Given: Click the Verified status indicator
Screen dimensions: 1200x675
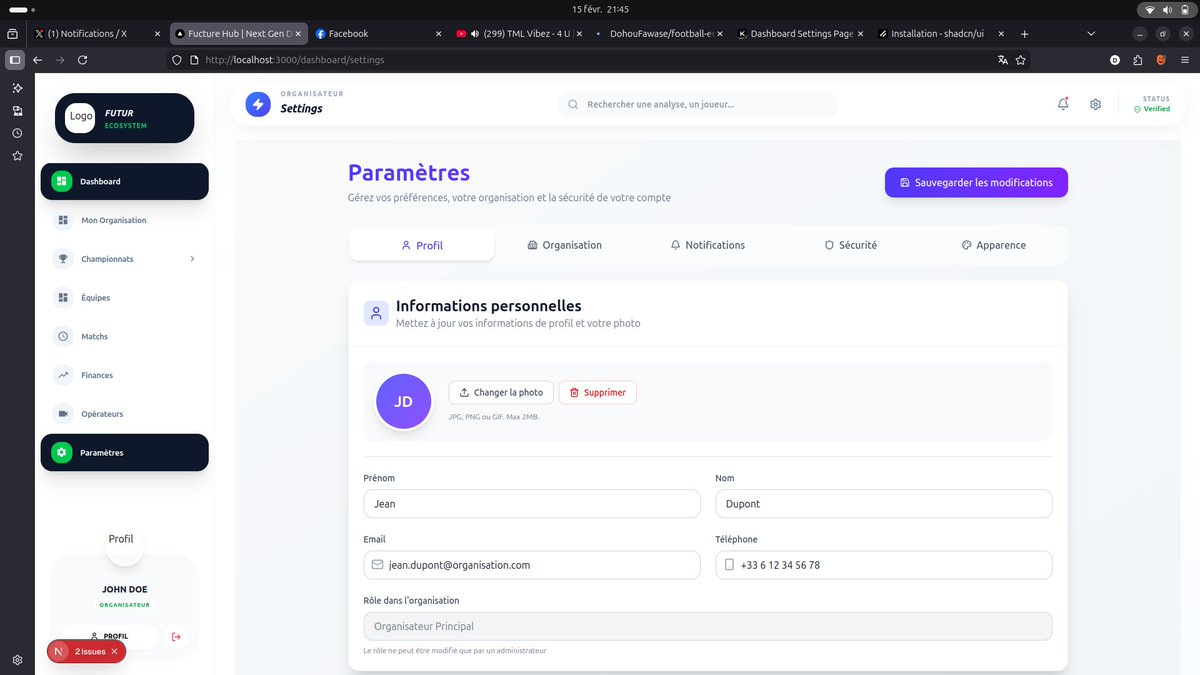Looking at the screenshot, I should [x=1152, y=109].
